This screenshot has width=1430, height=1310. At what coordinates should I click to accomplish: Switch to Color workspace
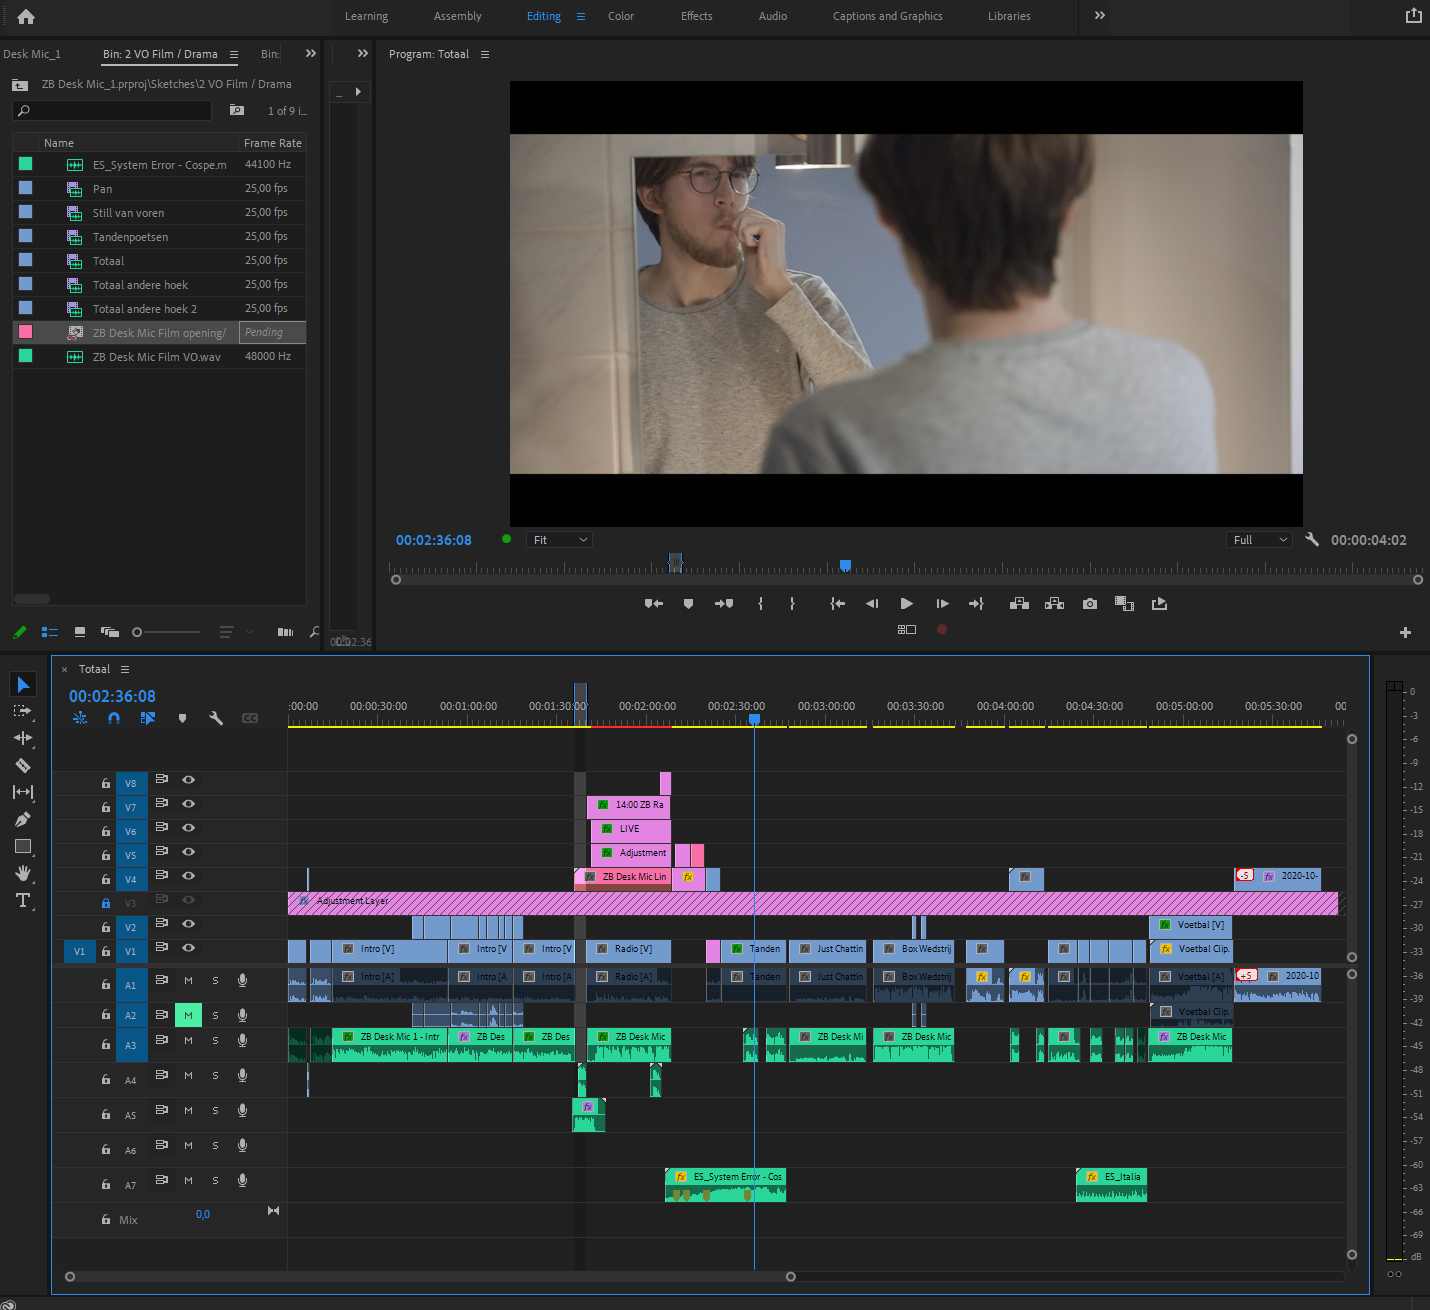tap(621, 16)
